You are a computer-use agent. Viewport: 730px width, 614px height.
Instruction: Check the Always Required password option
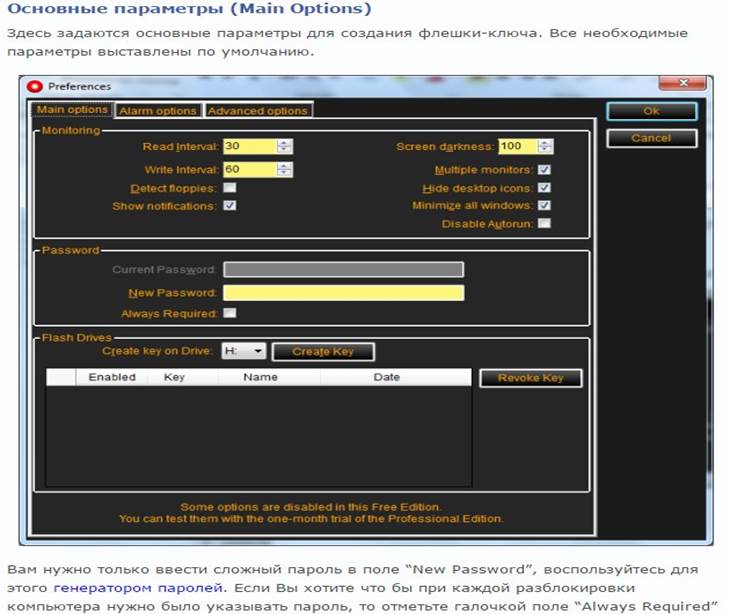pyautogui.click(x=230, y=314)
